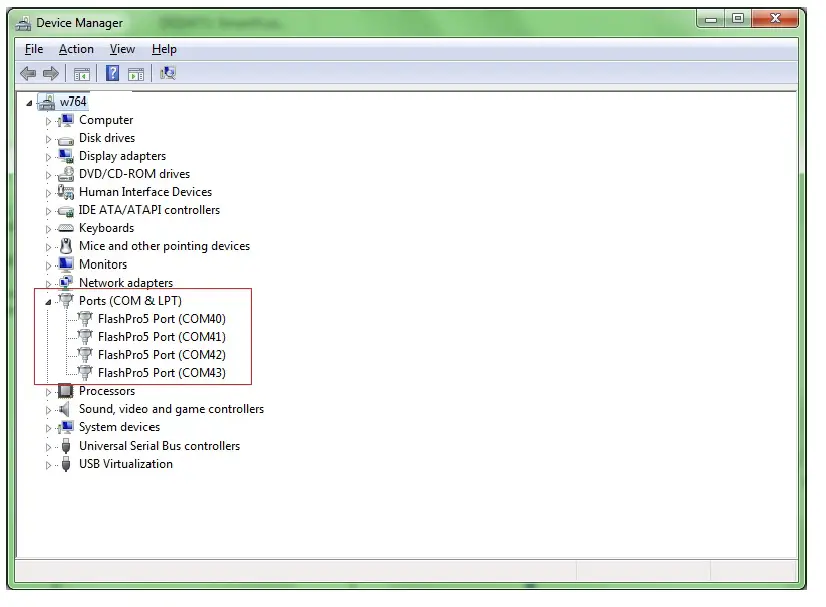Viewport: 826px width, 607px height.
Task: Expand the Universal Serial Bus controllers node
Action: click(48, 445)
